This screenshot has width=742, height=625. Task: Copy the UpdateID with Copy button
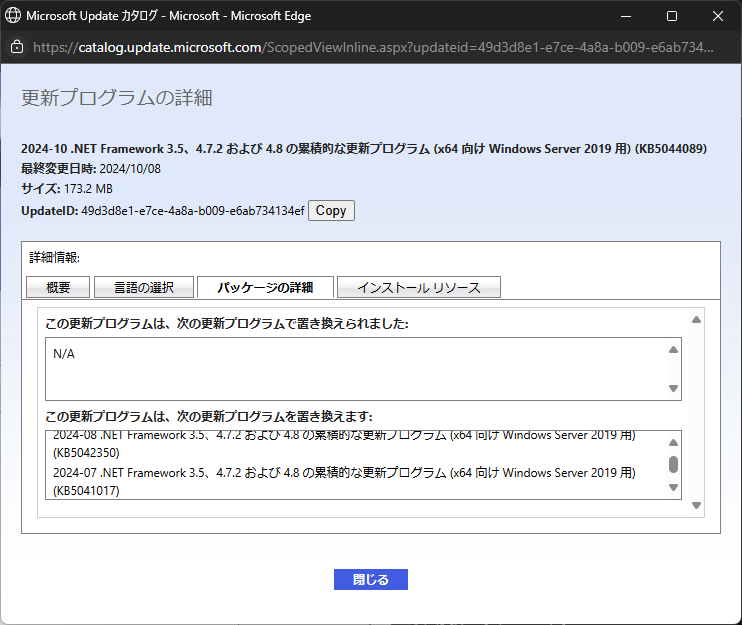click(x=331, y=211)
